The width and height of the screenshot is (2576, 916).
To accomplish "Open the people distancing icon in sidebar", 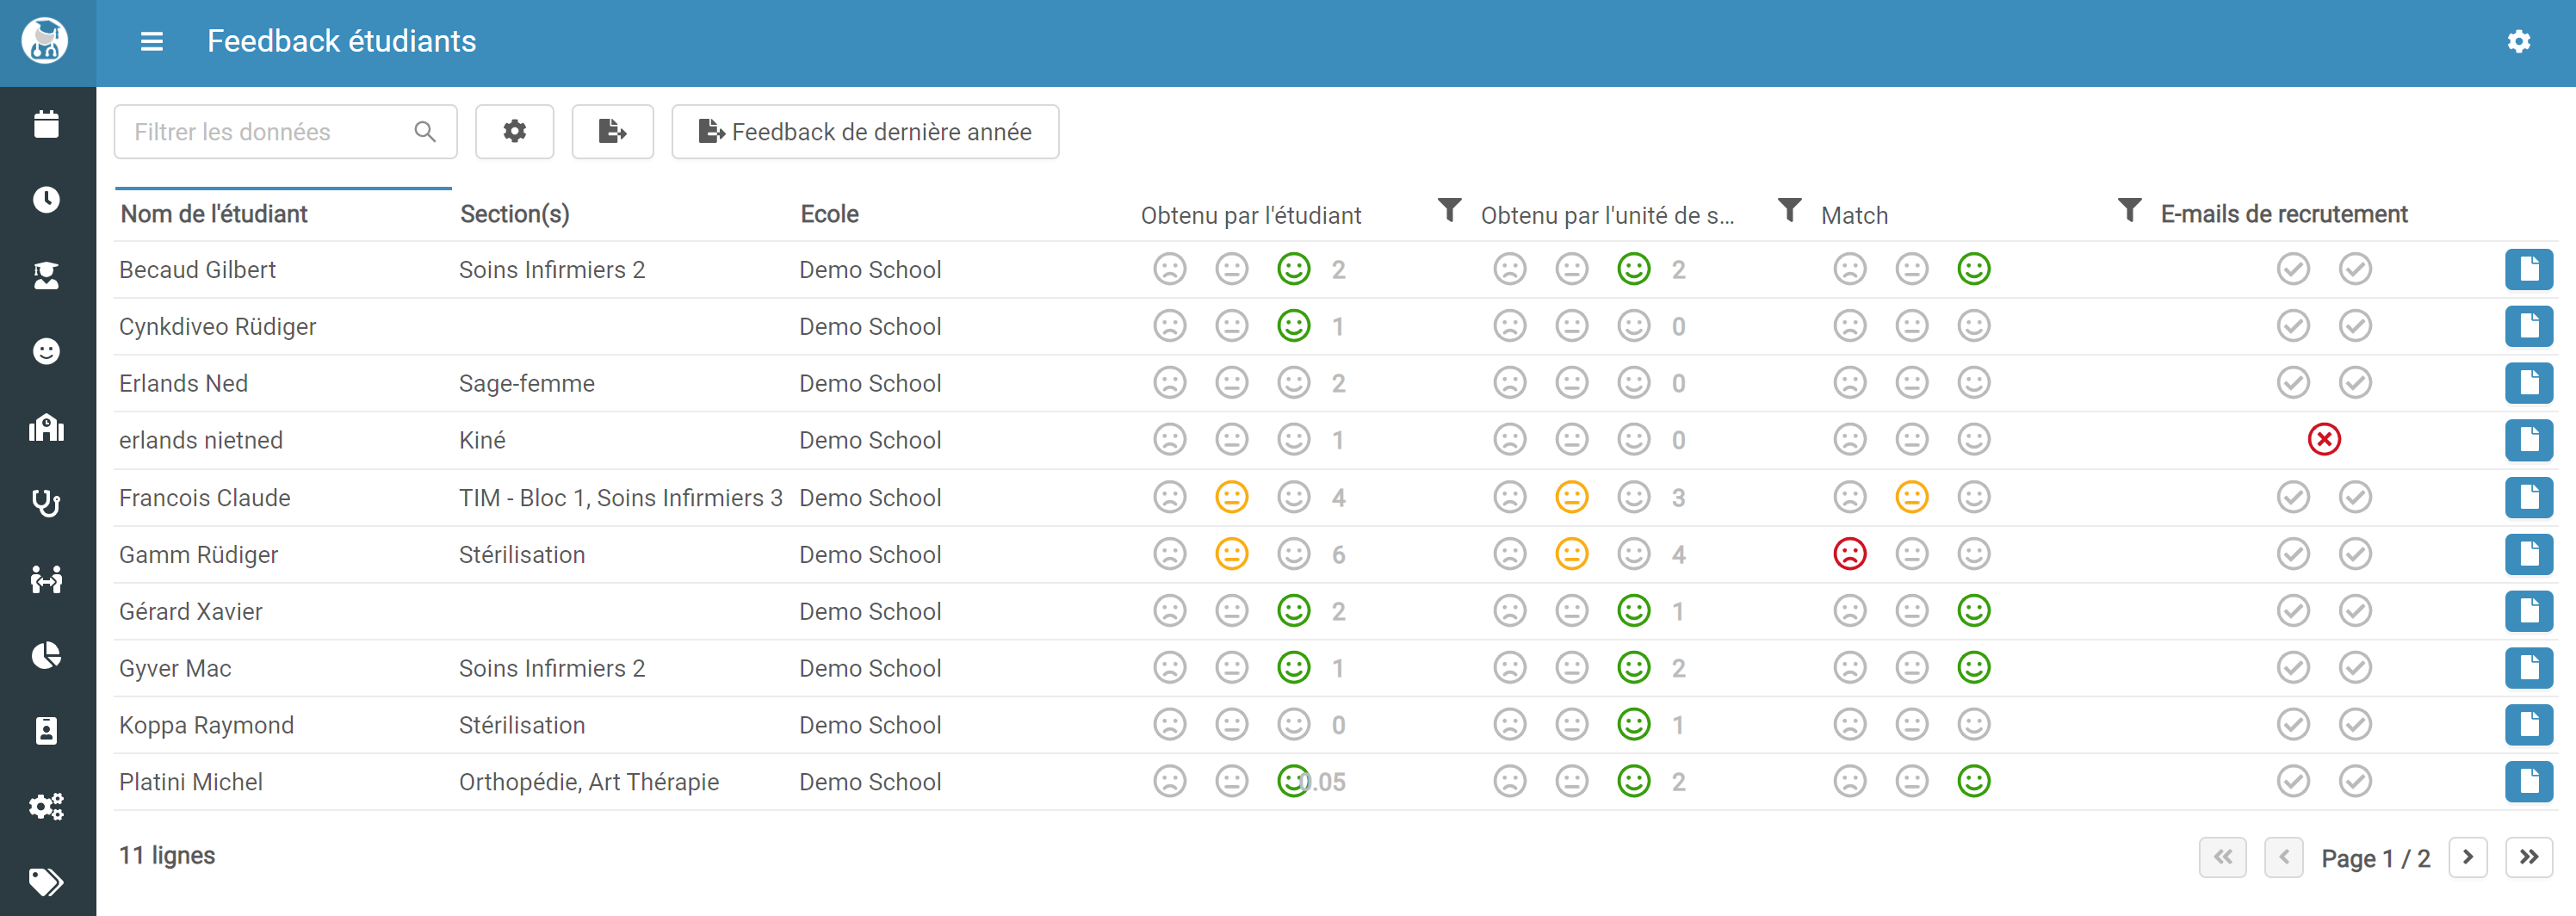I will [x=46, y=579].
